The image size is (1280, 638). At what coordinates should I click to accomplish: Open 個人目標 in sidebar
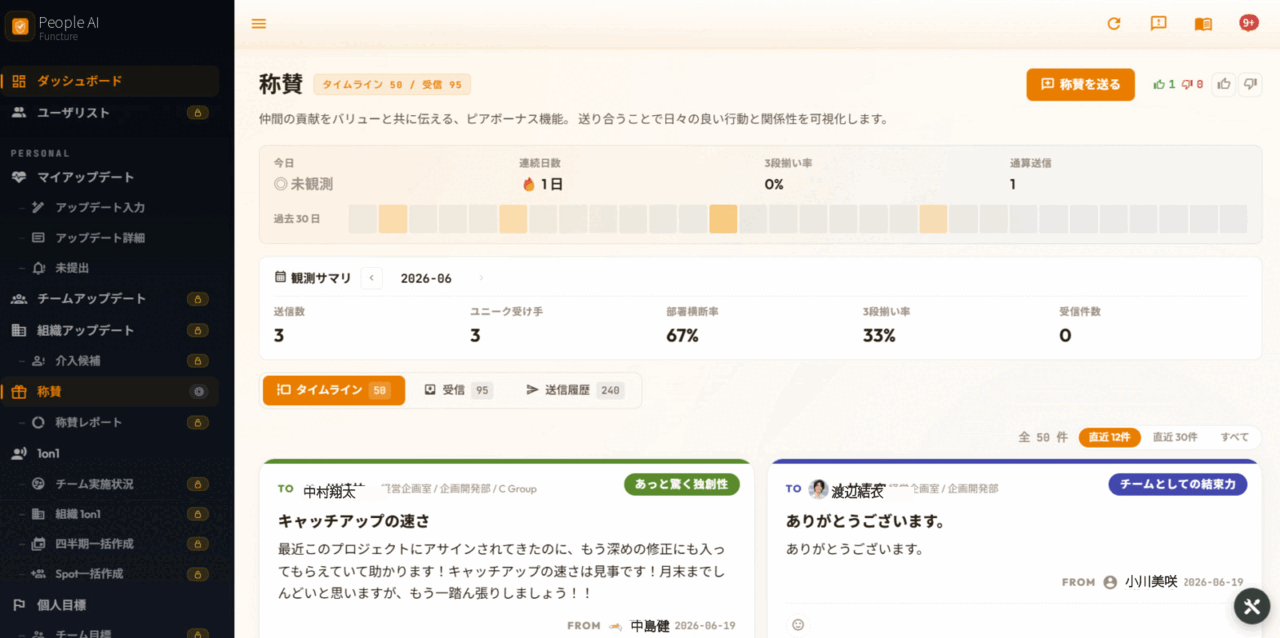tap(110, 604)
